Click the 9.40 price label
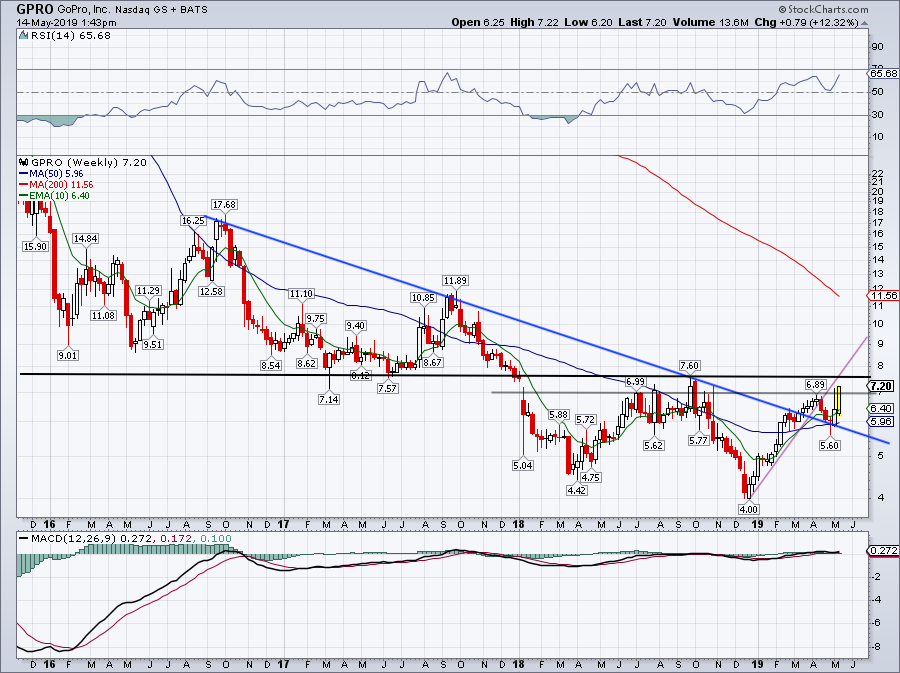The image size is (900, 673). click(x=355, y=325)
